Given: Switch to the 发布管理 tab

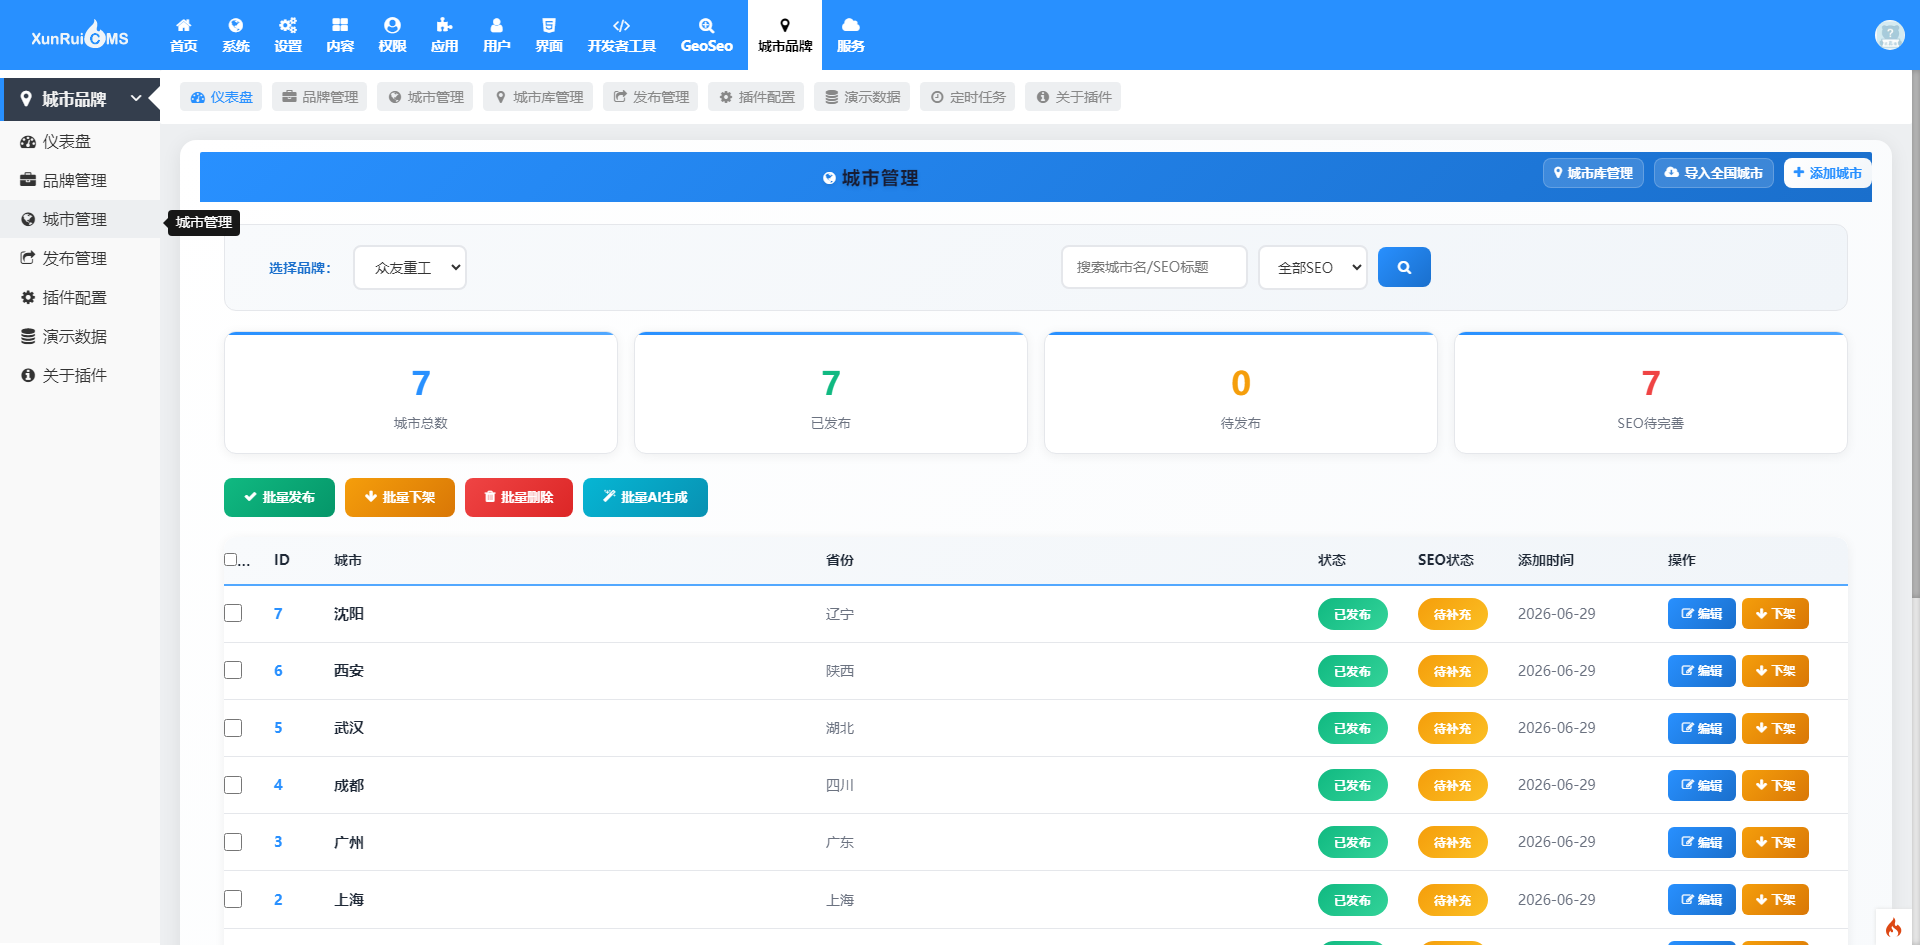Looking at the screenshot, I should 651,97.
